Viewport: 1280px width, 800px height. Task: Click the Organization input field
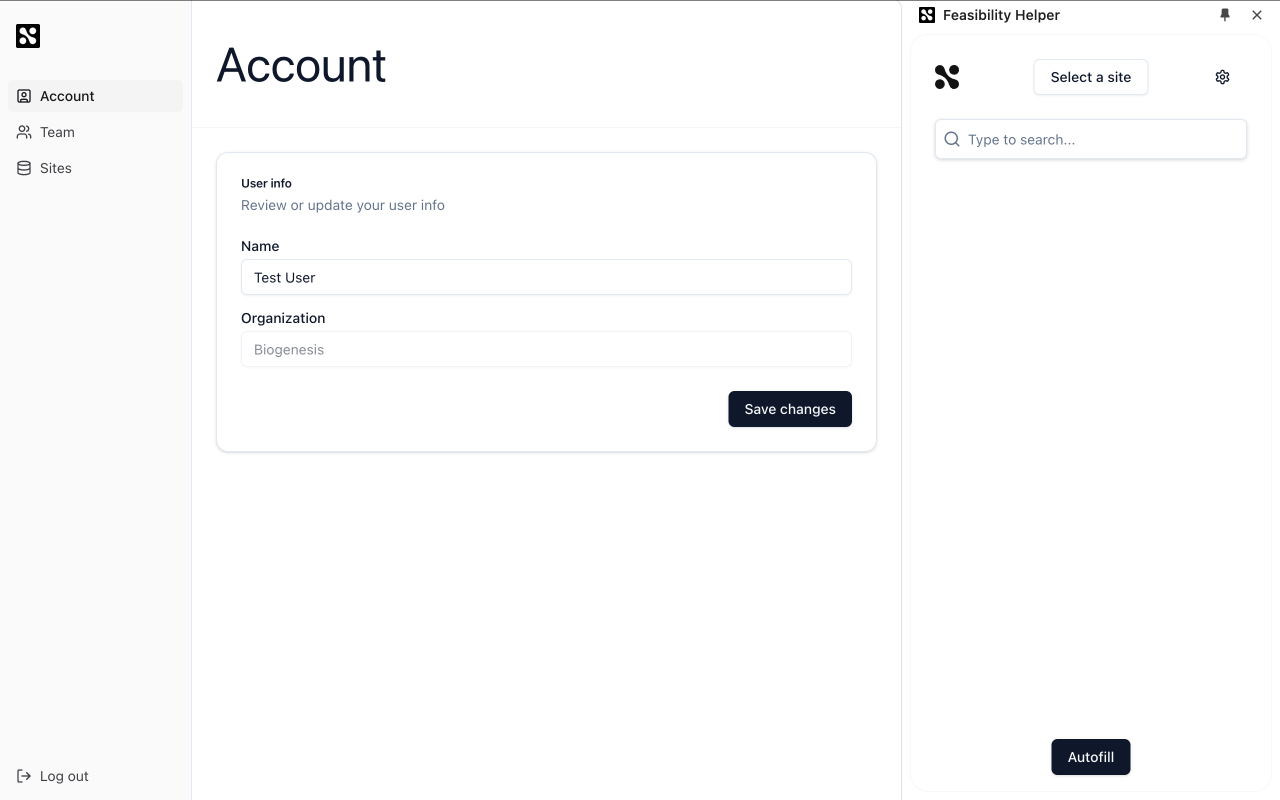546,349
